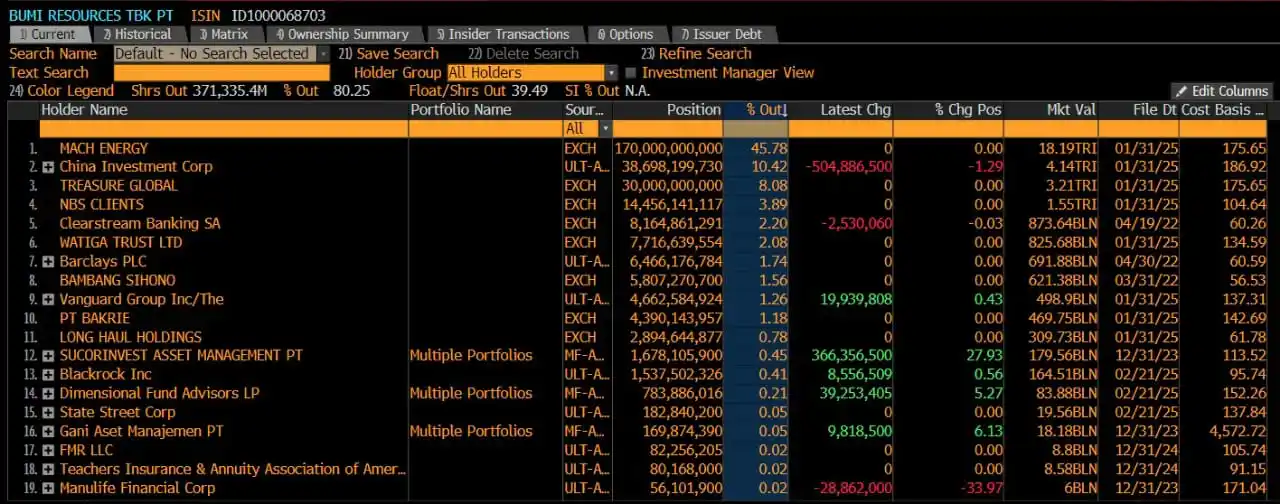The width and height of the screenshot is (1280, 504).
Task: Click the BUMI RESOURCES TBK PT title
Action: (x=93, y=16)
